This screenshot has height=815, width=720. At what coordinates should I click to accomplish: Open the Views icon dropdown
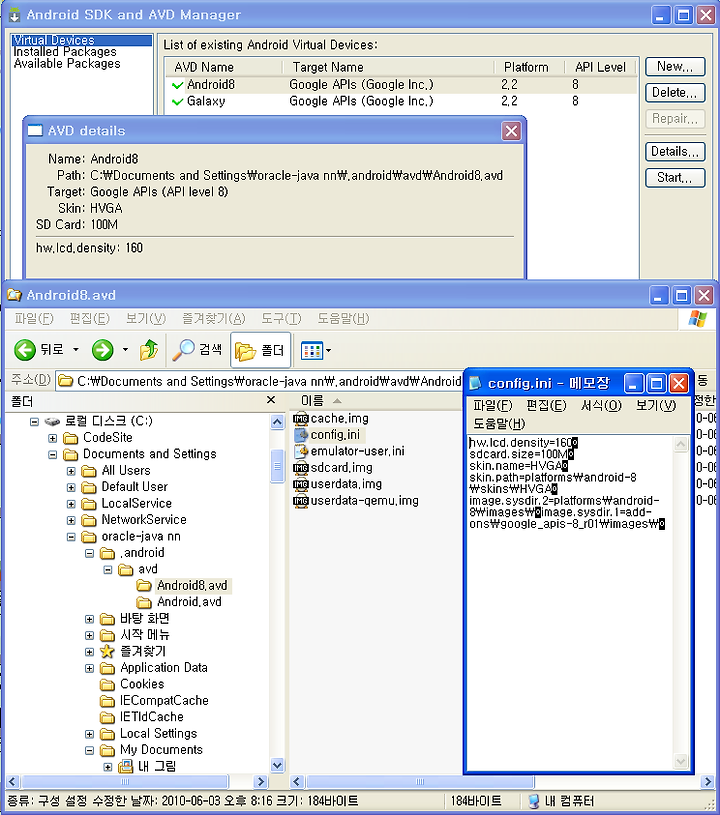point(316,351)
